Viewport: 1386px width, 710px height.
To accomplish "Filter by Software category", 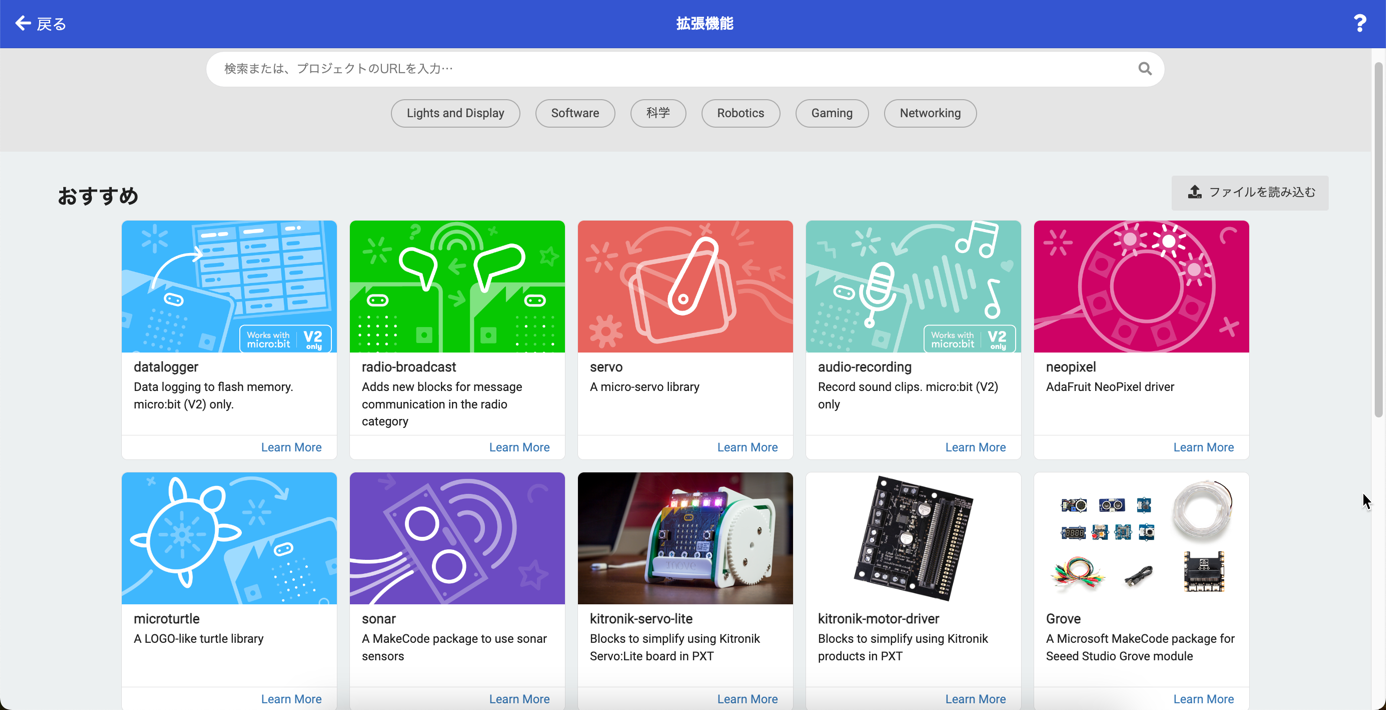I will click(575, 113).
